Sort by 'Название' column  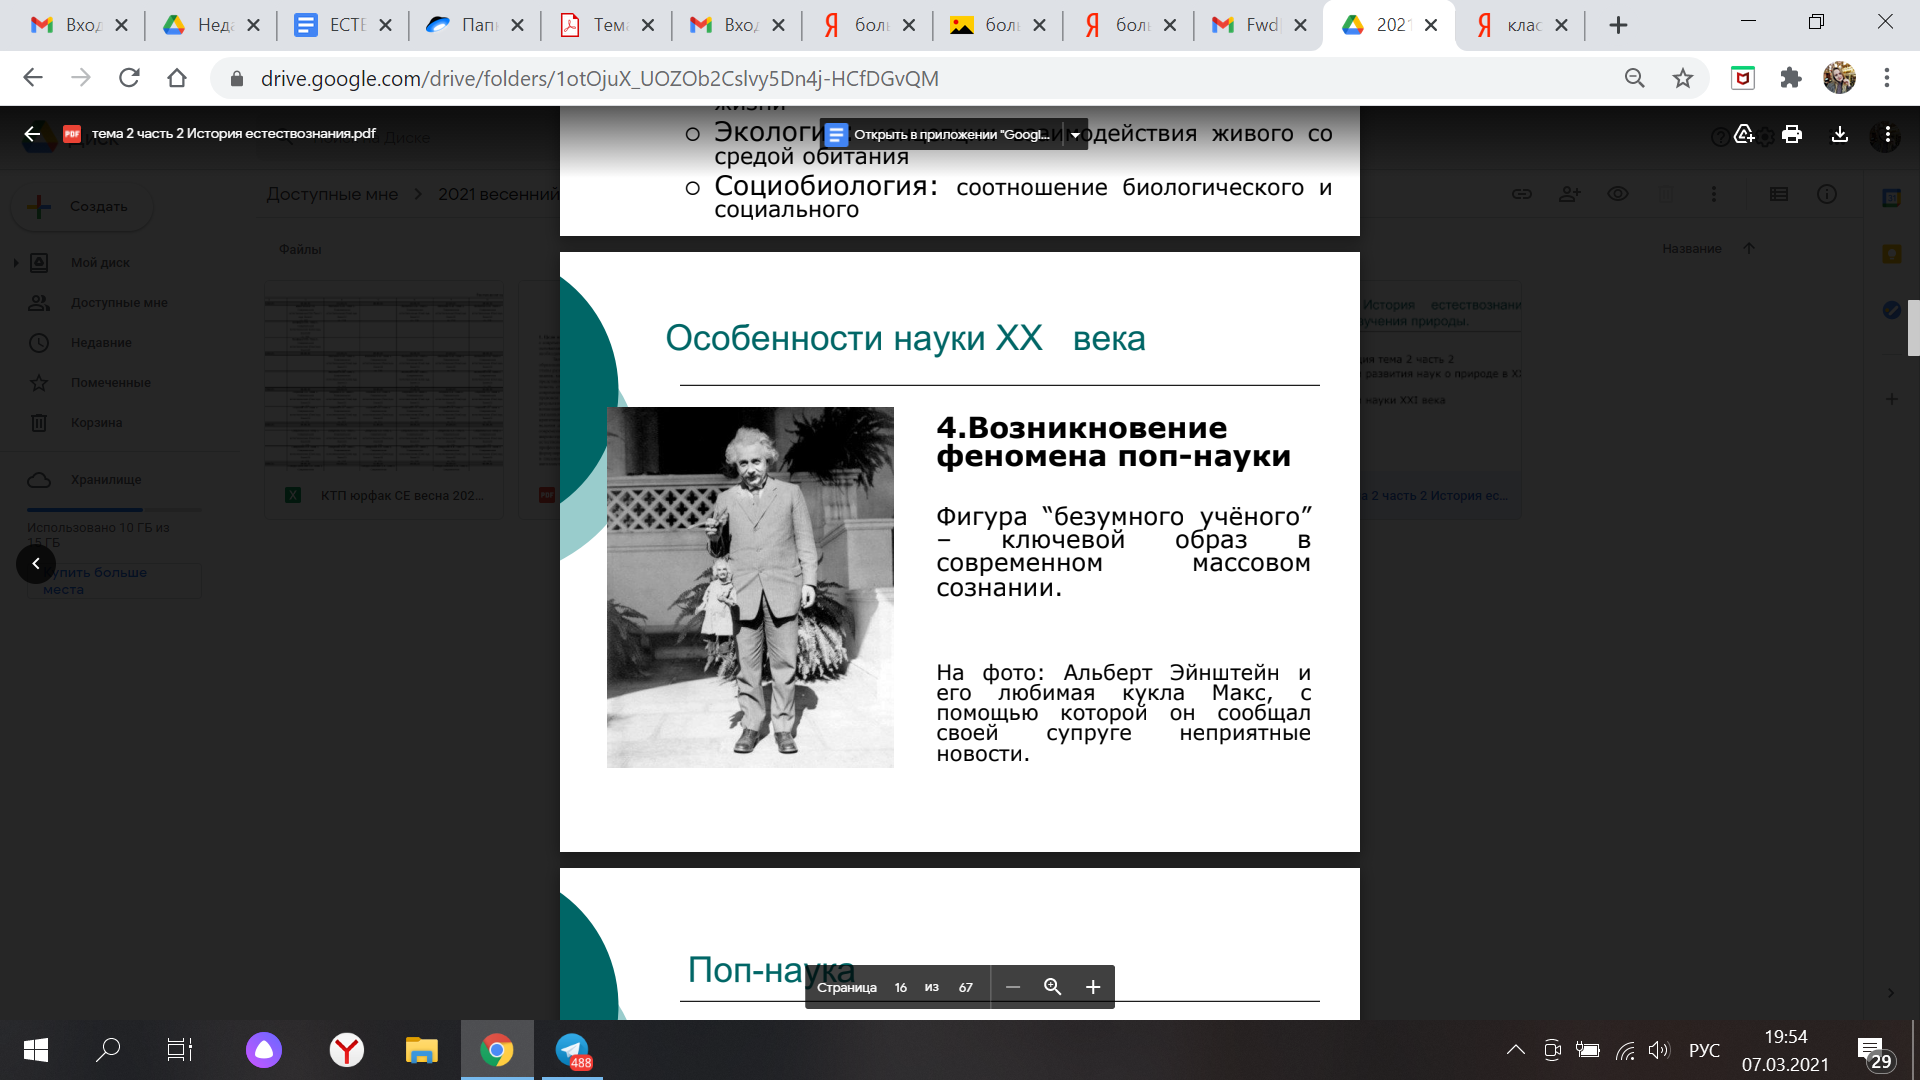[1692, 249]
